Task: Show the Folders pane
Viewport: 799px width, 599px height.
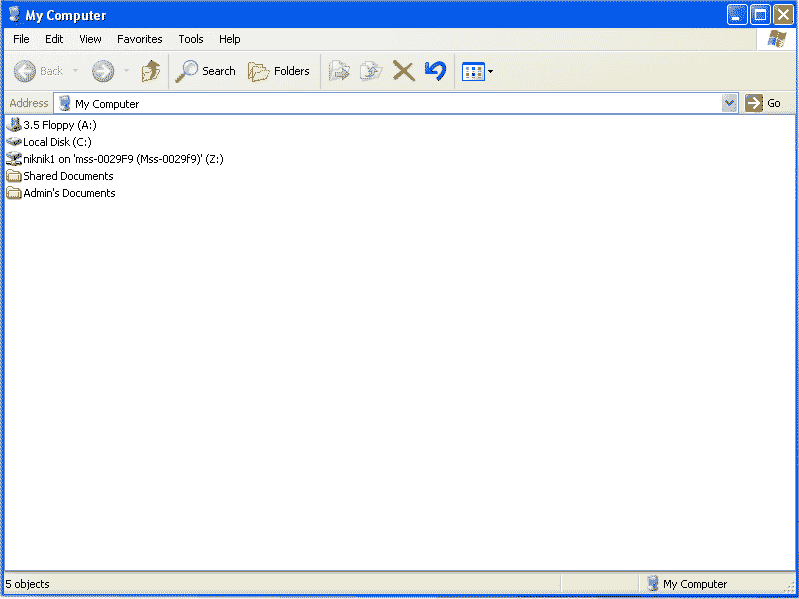Action: click(279, 71)
